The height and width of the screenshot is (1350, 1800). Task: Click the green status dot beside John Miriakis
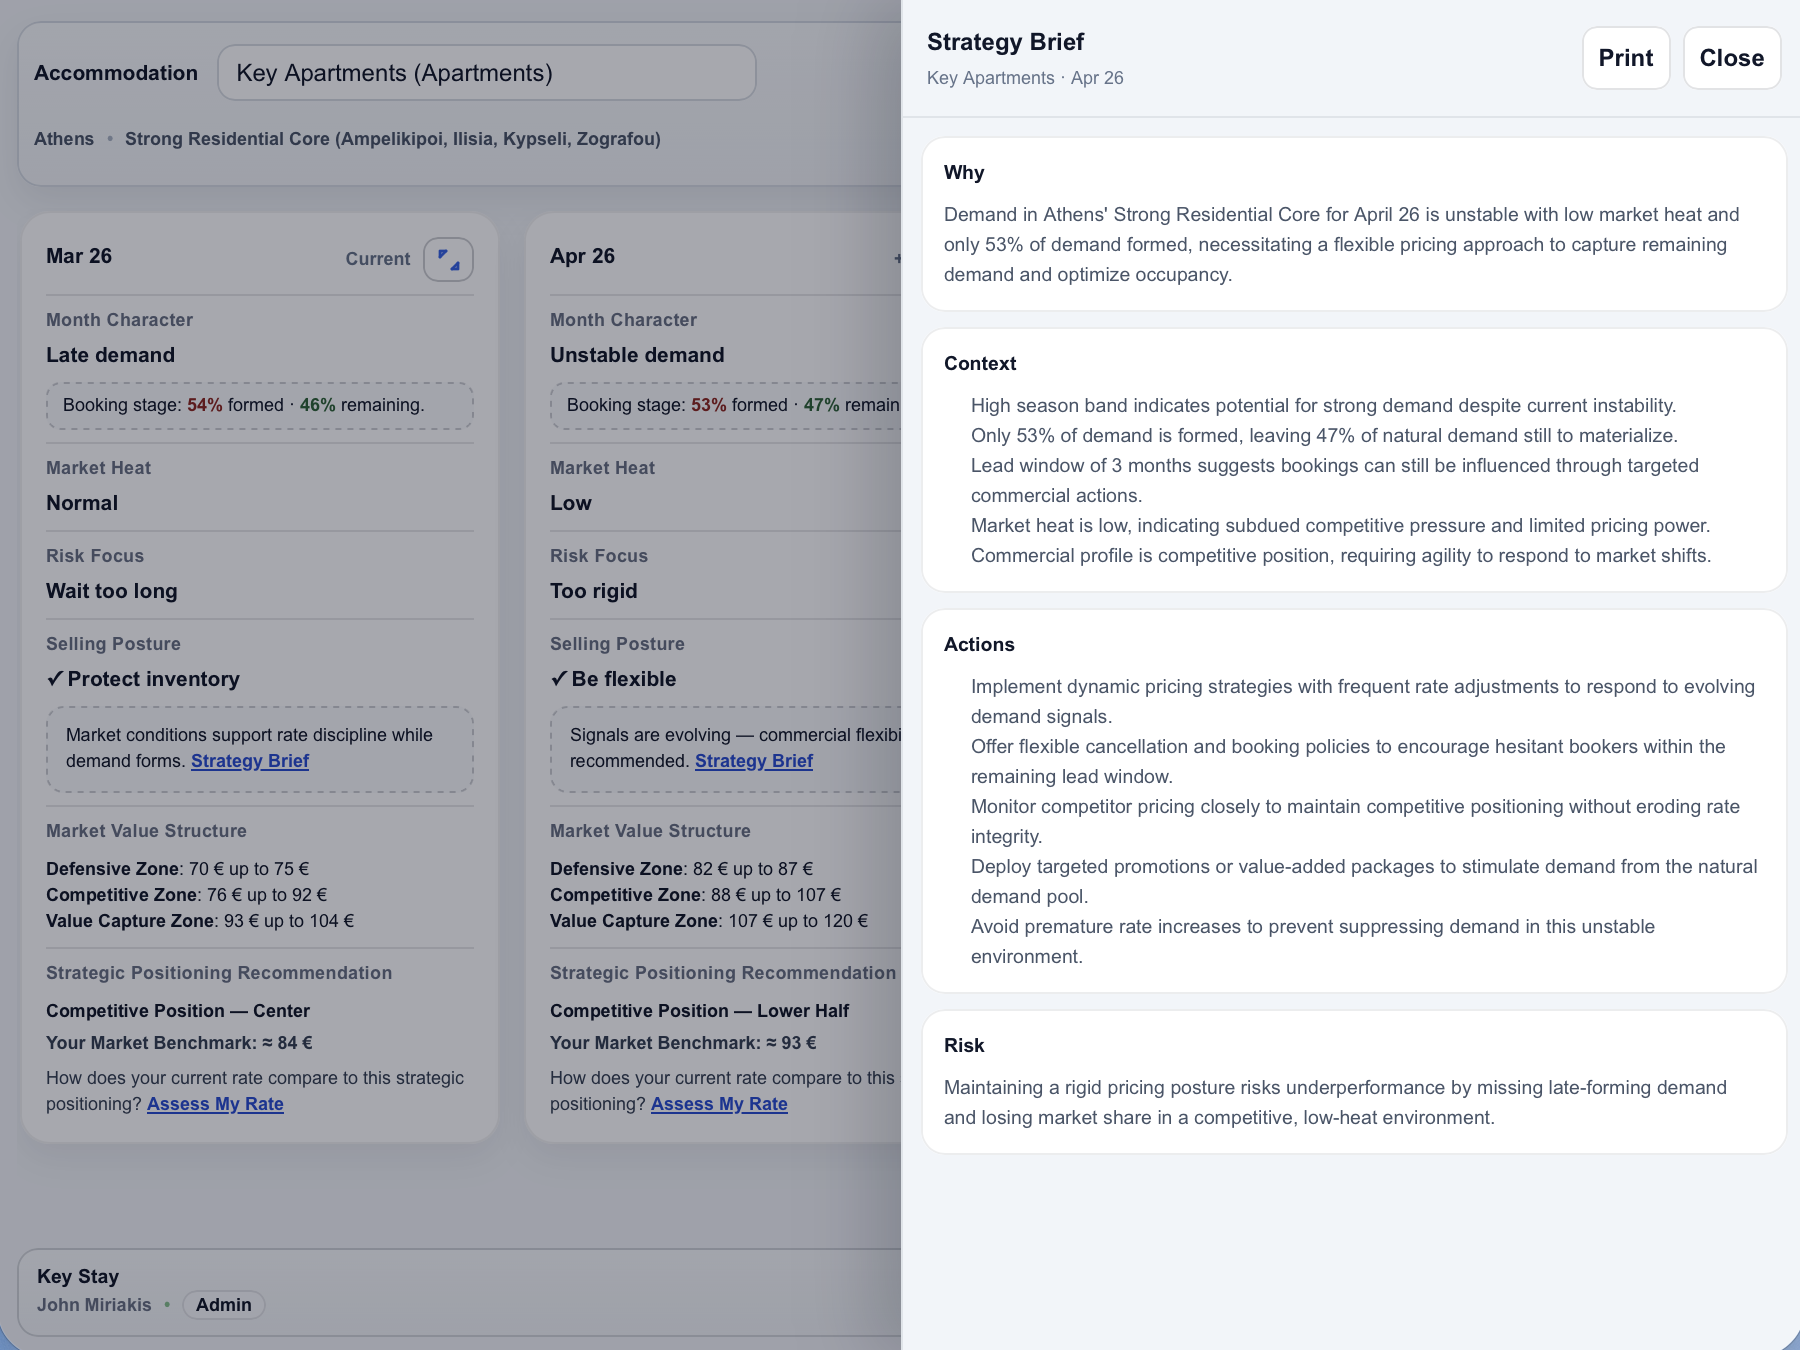tap(167, 1304)
